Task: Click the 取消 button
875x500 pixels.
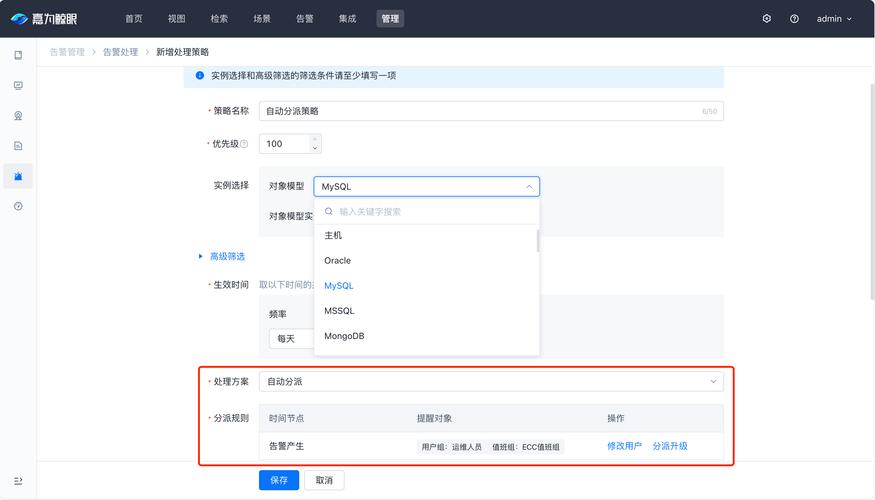Action: [x=324, y=480]
